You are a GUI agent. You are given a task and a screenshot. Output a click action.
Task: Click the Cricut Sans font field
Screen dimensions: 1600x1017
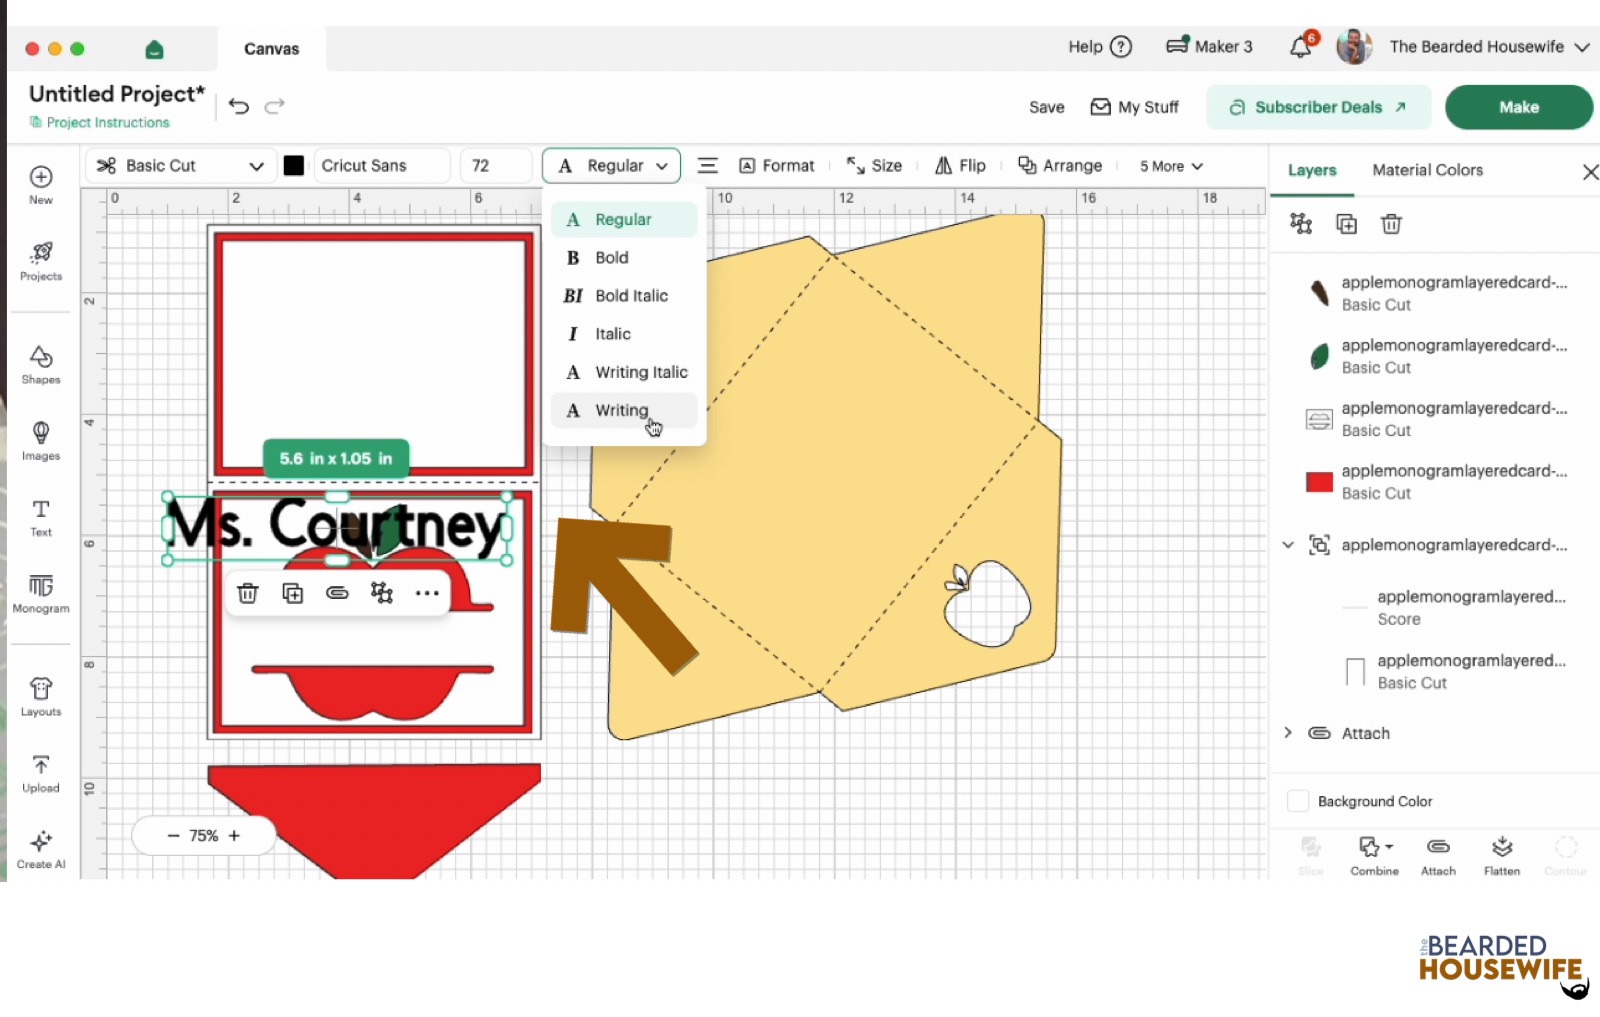[x=382, y=166]
